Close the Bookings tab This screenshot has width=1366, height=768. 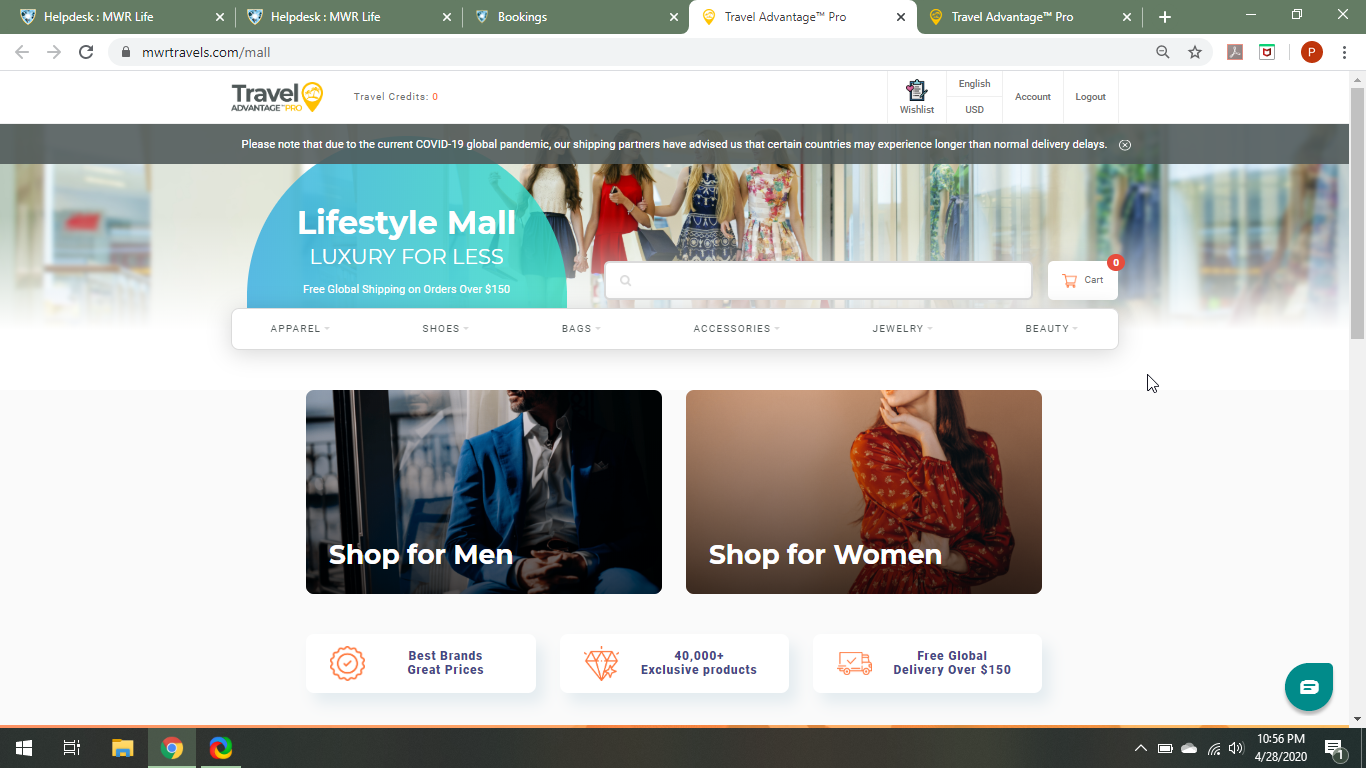[673, 17]
